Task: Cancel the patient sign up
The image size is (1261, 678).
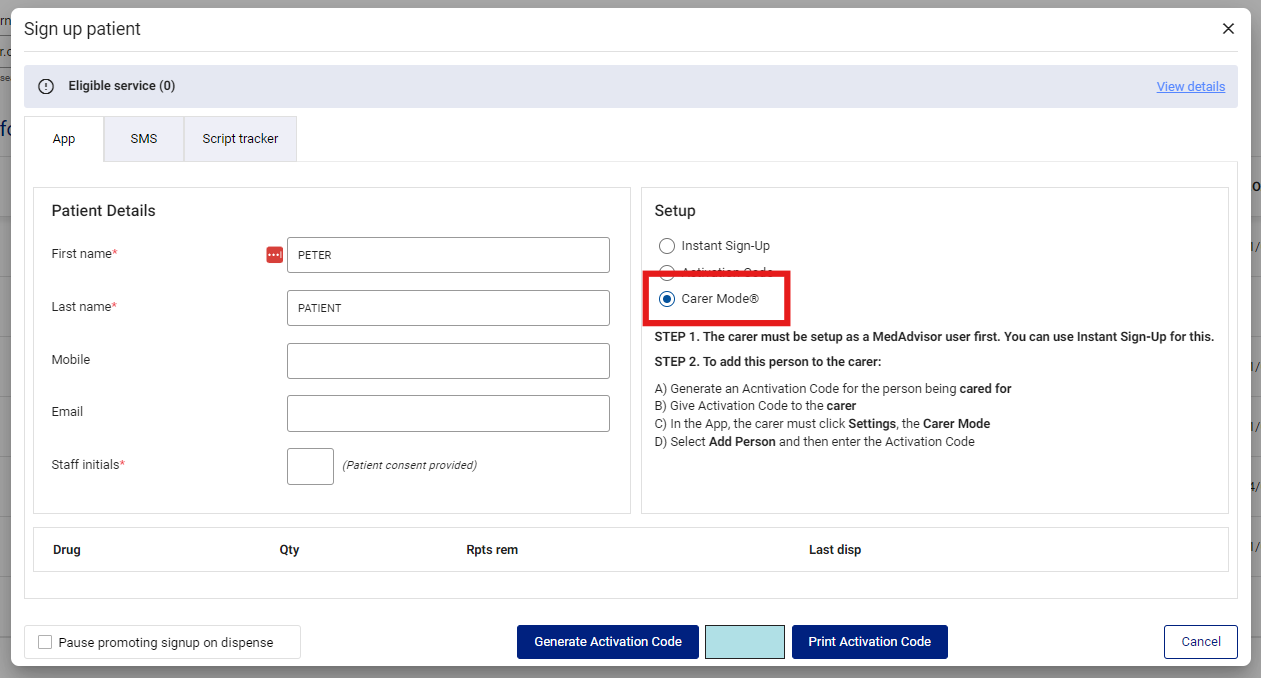Action: point(1201,642)
